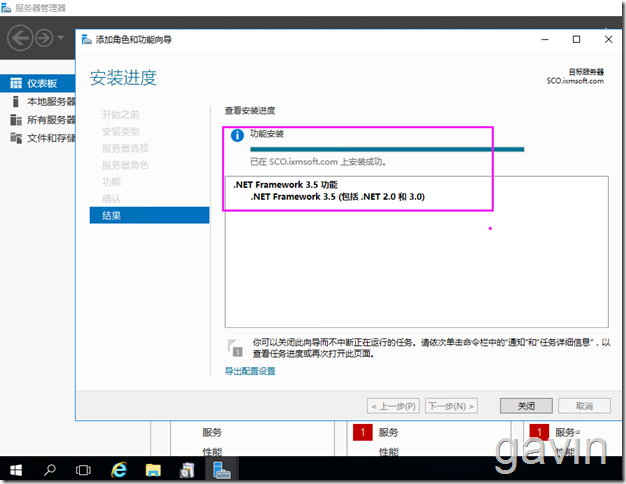
Task: Click the middle tile 服务 entry in dashboard
Action: tap(388, 432)
